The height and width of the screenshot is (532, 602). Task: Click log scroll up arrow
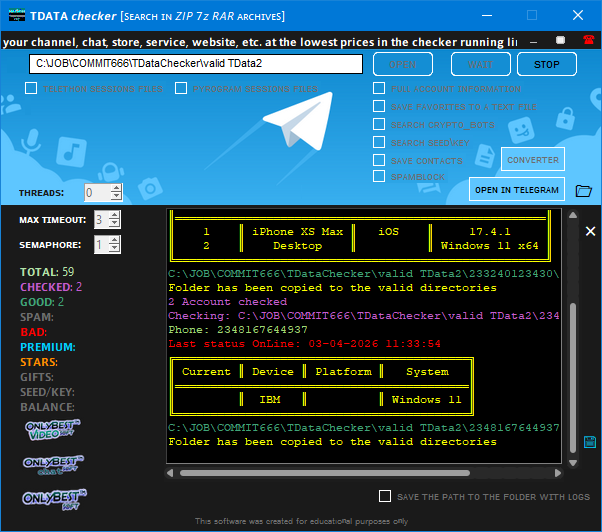pos(573,215)
